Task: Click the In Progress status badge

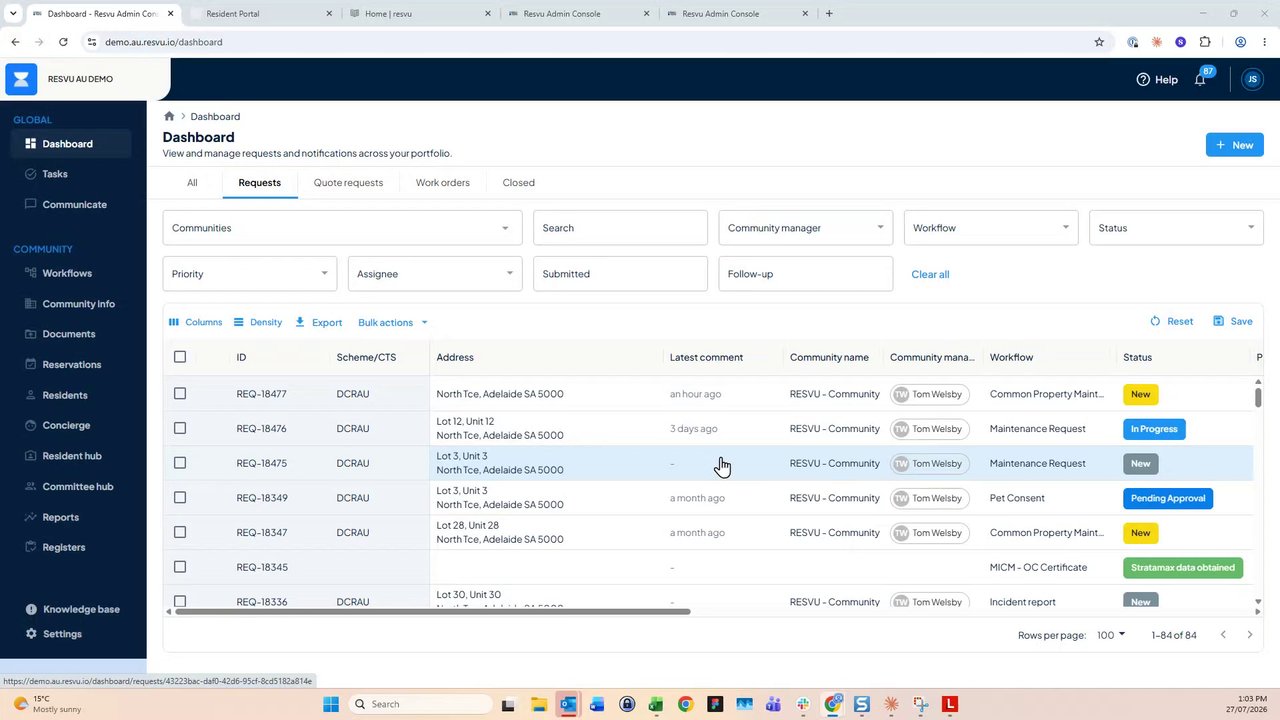Action: tap(1154, 429)
